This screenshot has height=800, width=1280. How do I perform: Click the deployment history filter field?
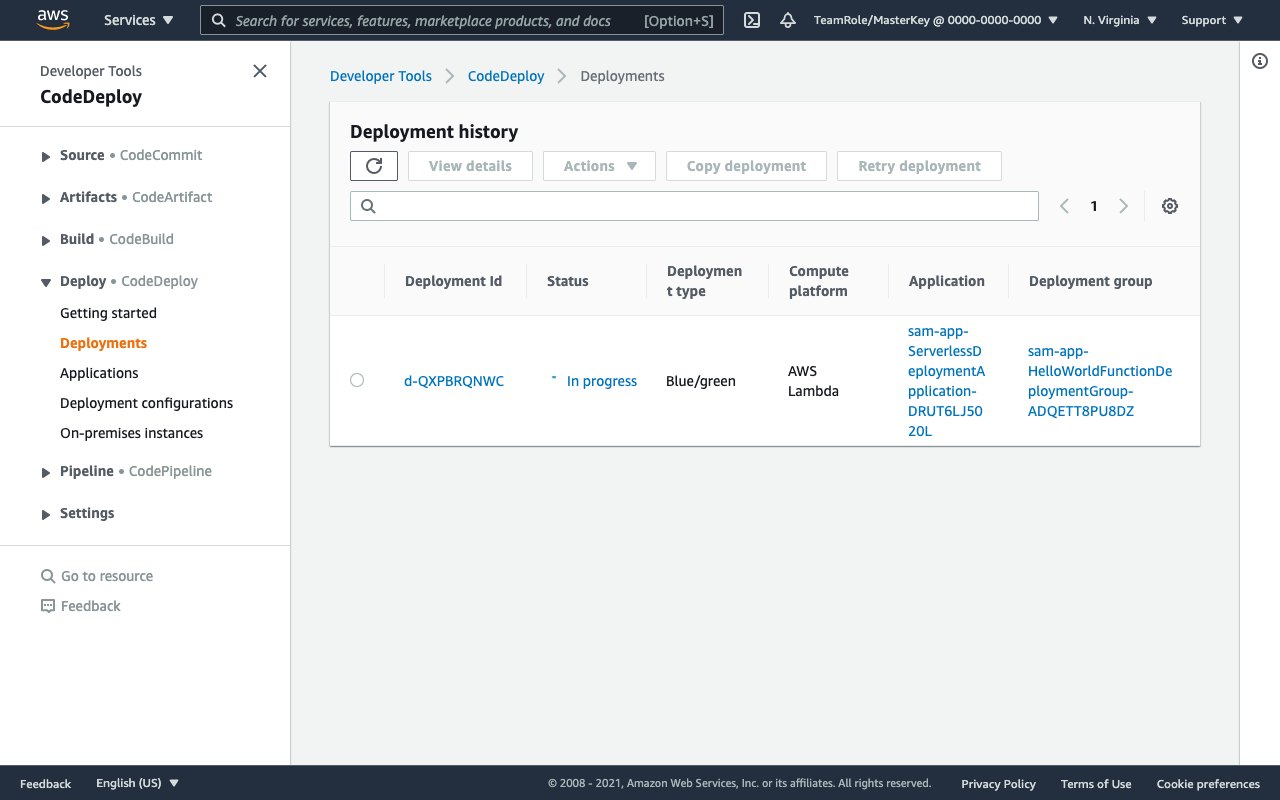click(x=694, y=206)
